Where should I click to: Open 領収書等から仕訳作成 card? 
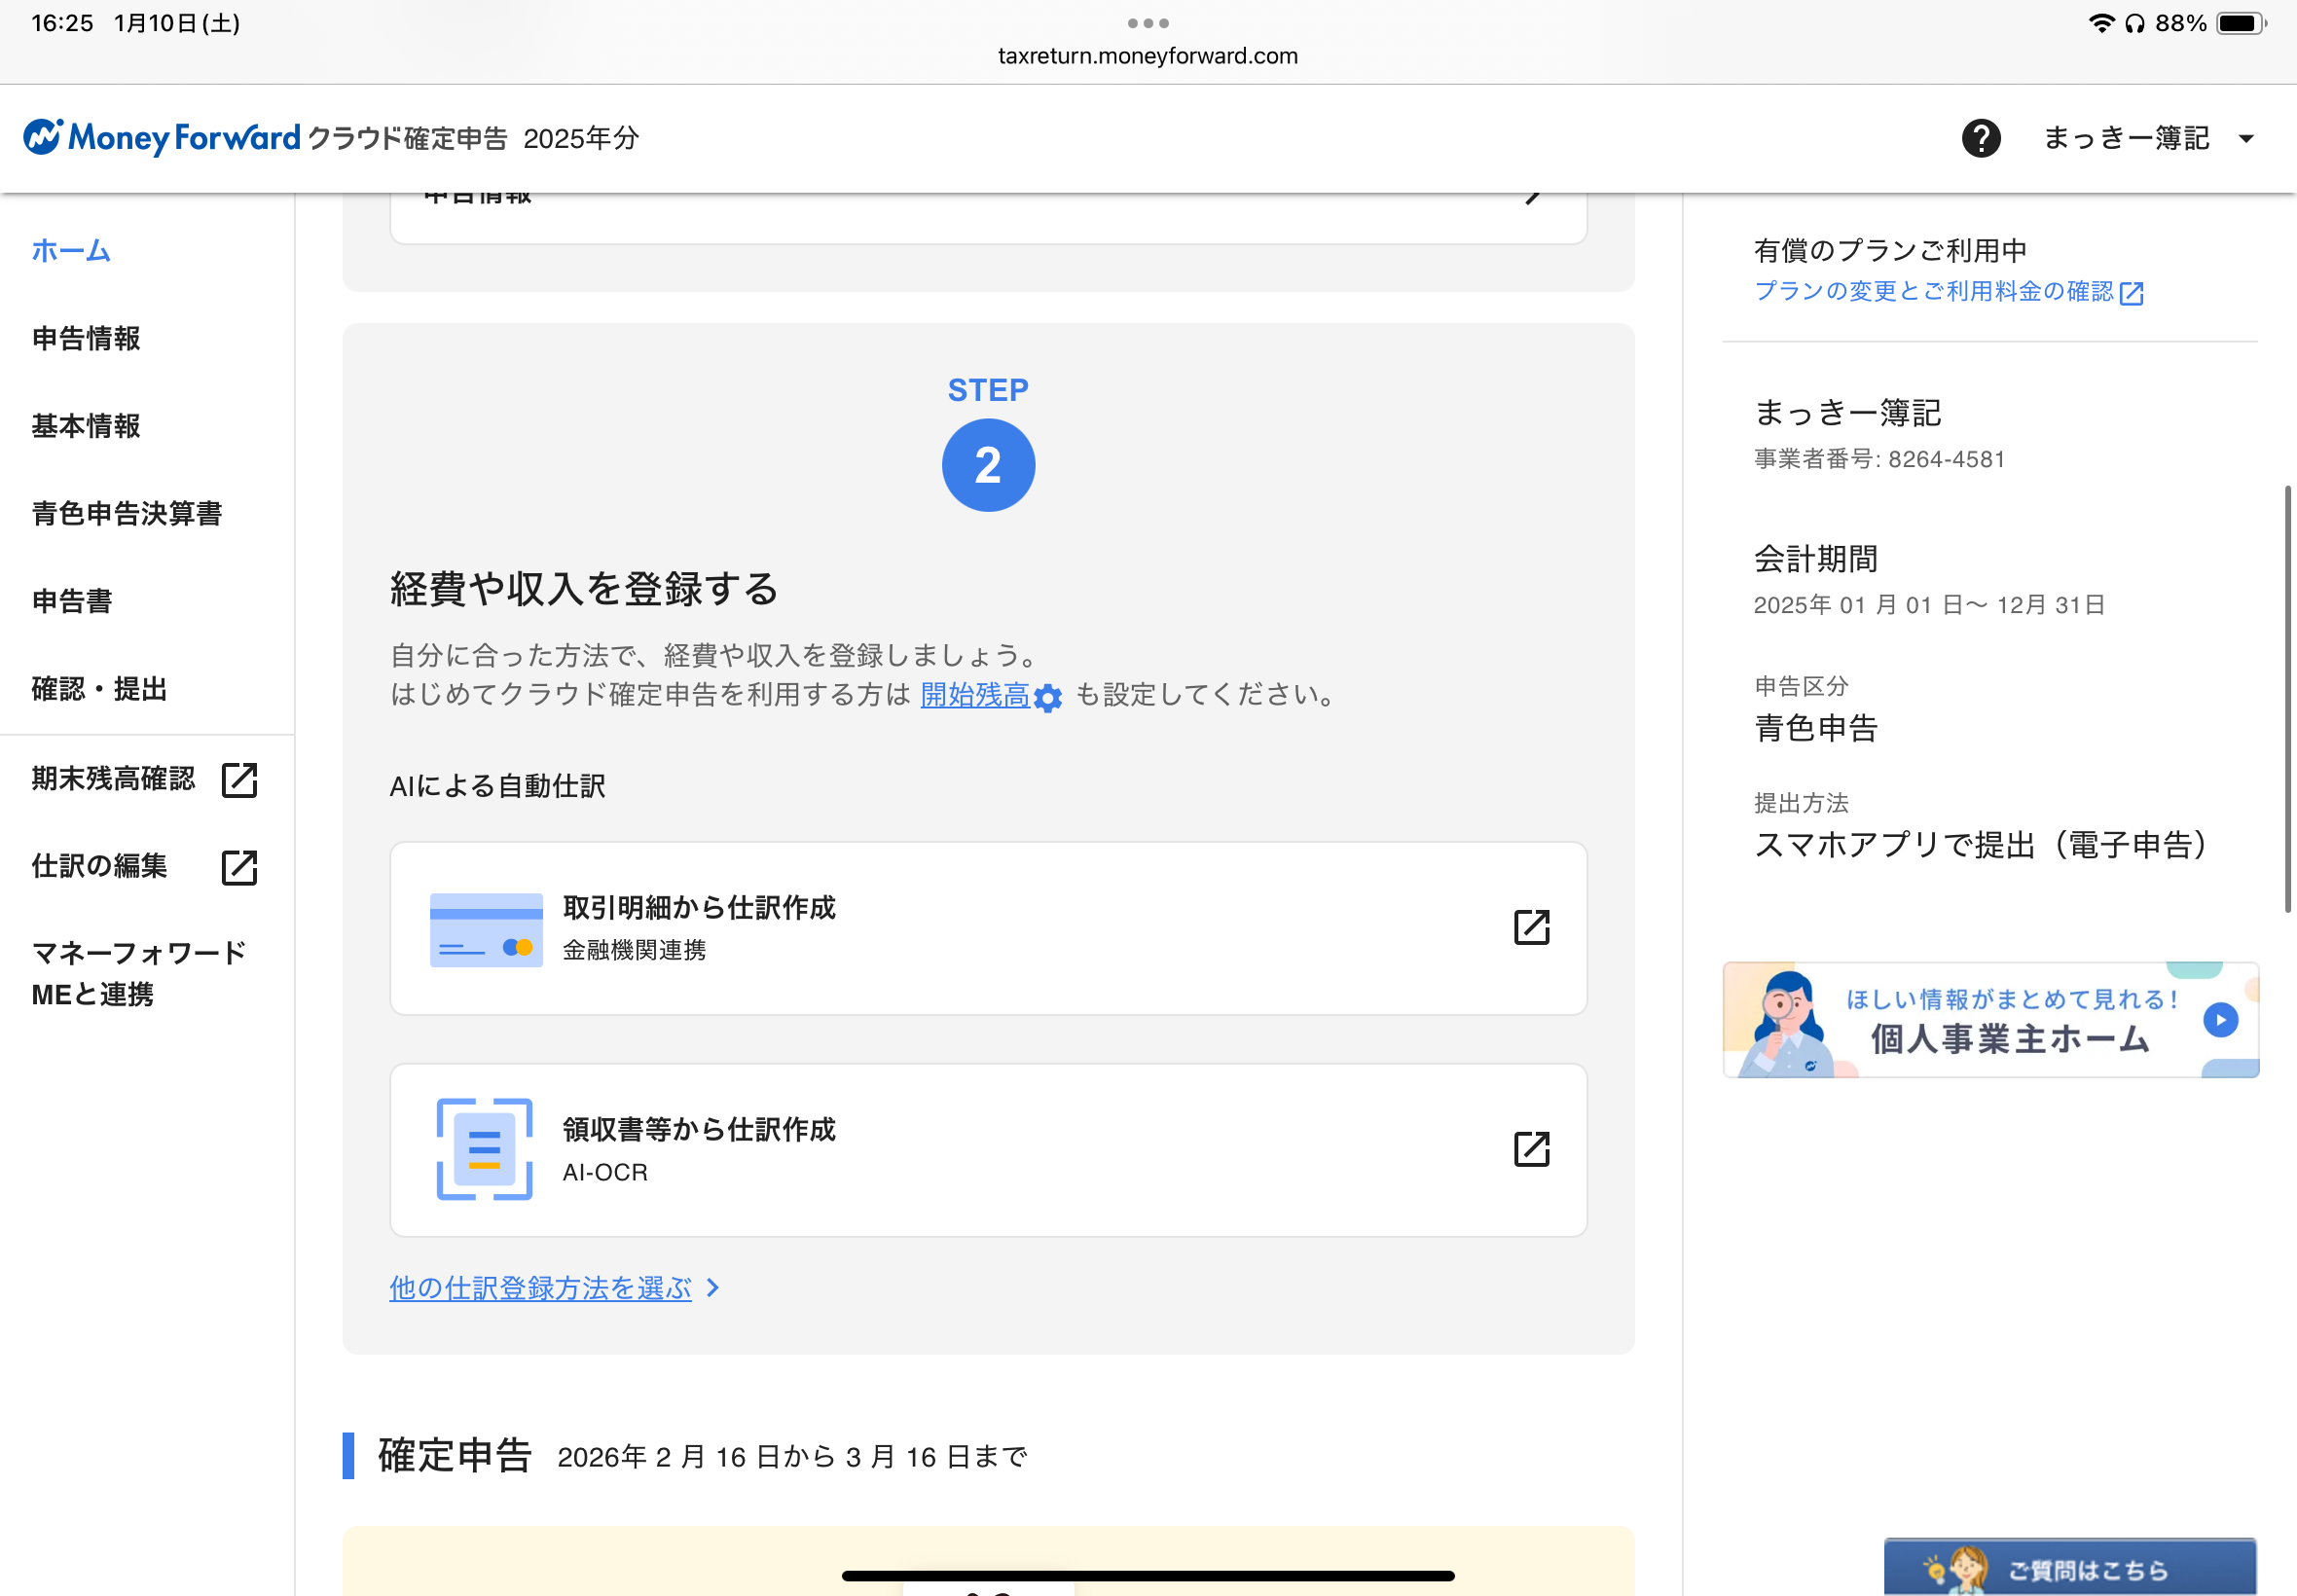click(x=988, y=1150)
